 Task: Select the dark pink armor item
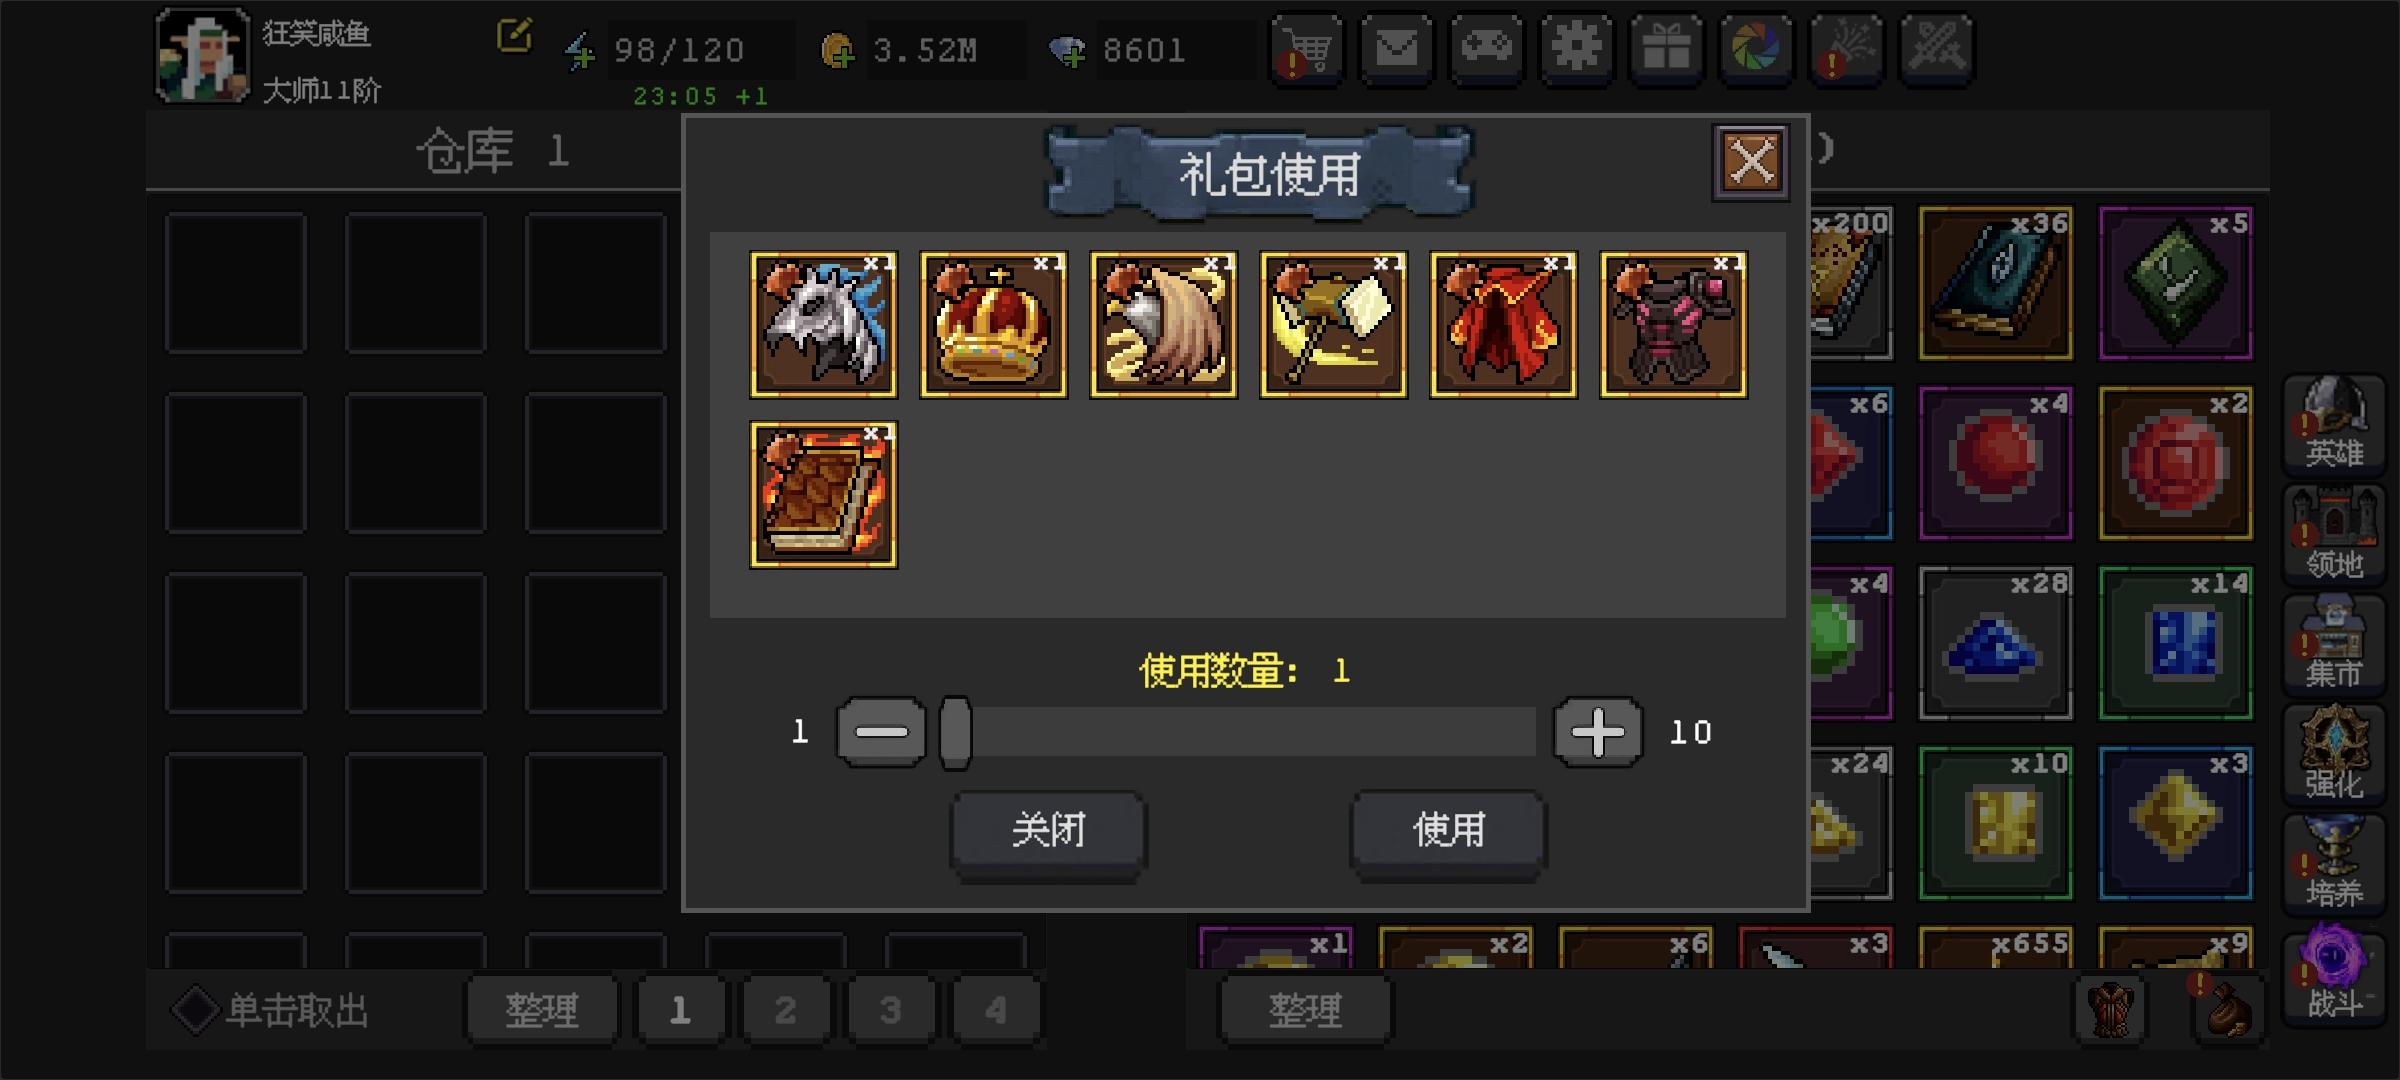1673,325
